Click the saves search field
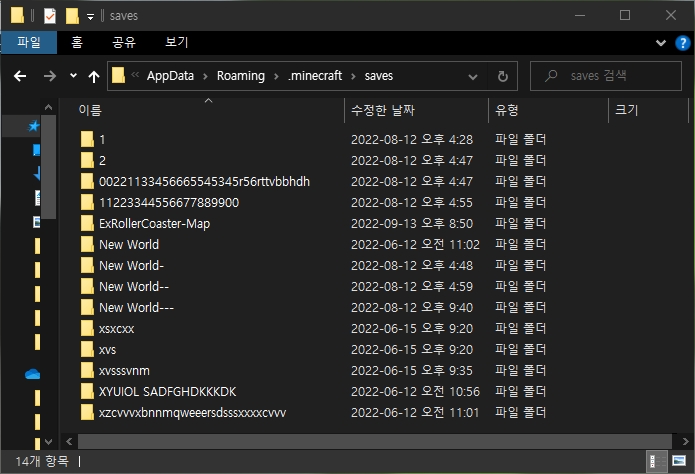Screen dimensions: 695x474 605,76
